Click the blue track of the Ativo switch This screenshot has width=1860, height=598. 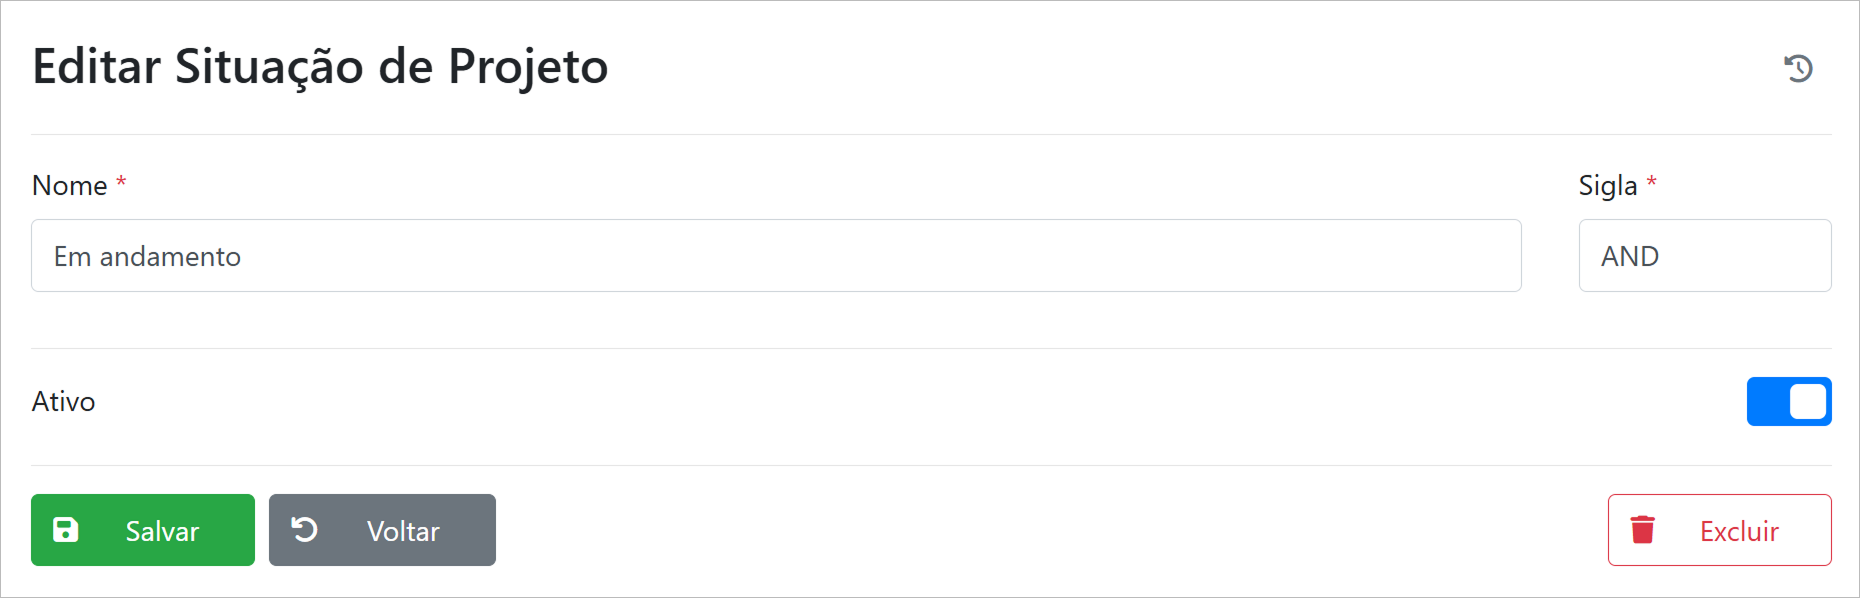[1767, 402]
